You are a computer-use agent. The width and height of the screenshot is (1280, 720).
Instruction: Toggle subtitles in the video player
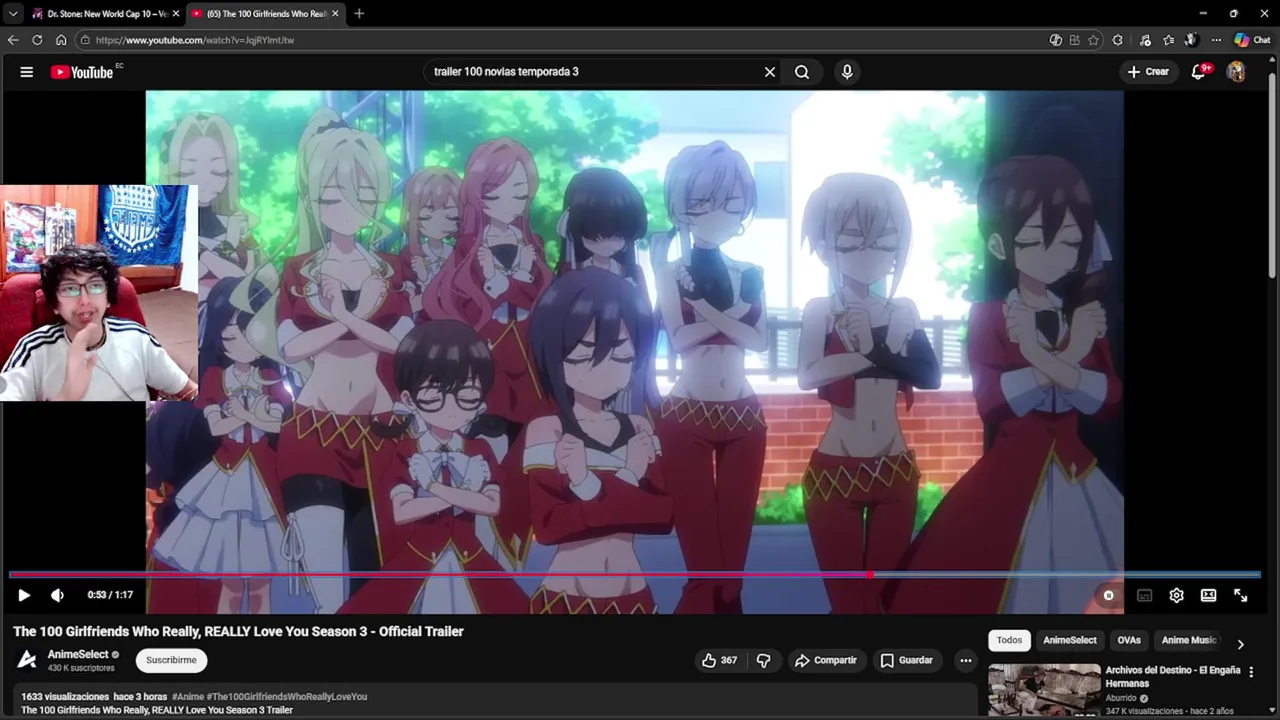(1144, 595)
